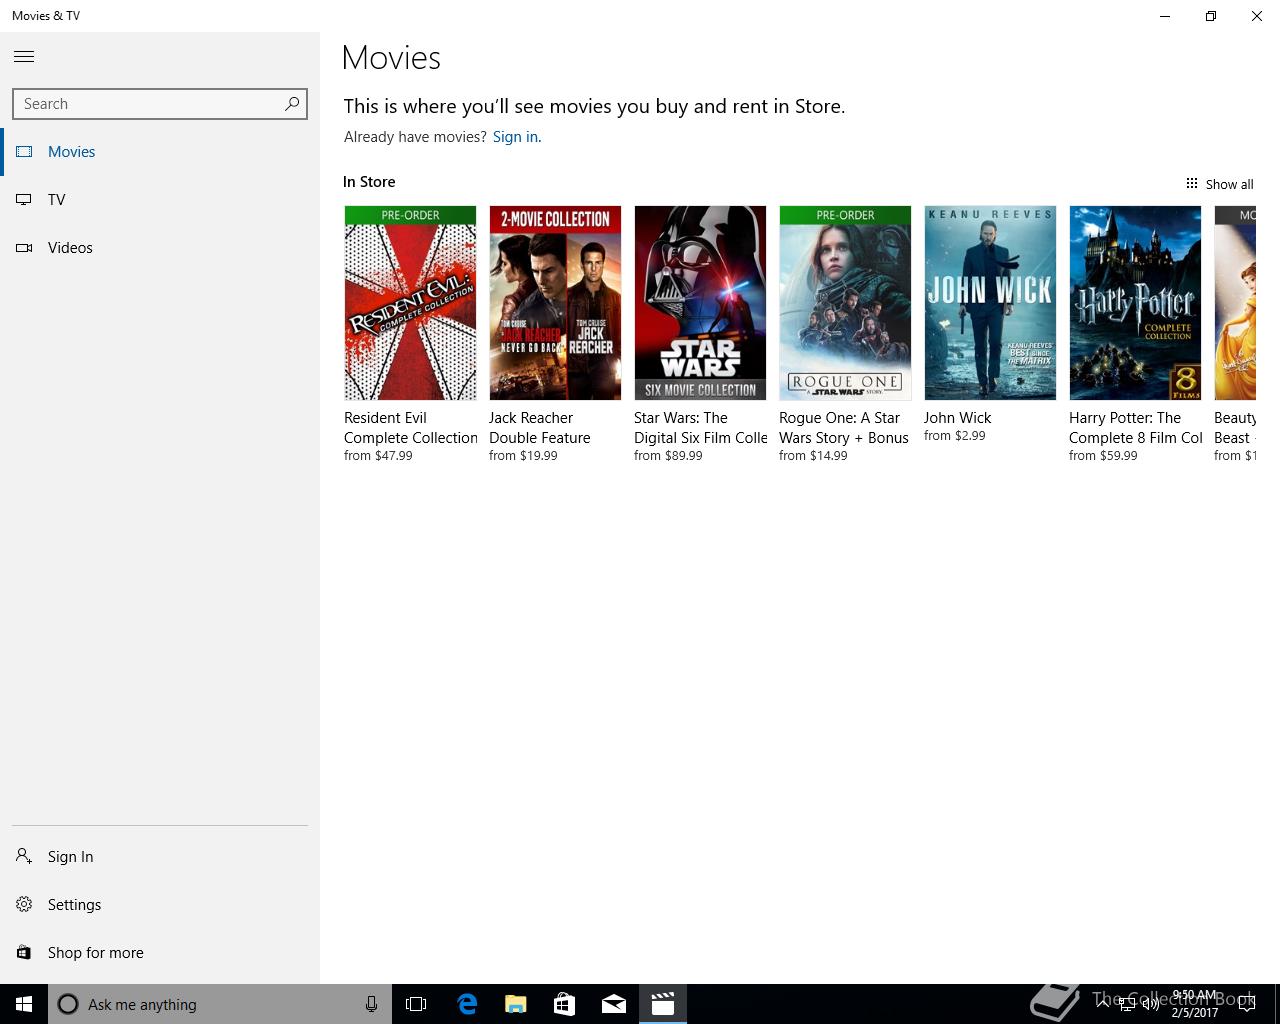Click Shop for more

tap(160, 953)
